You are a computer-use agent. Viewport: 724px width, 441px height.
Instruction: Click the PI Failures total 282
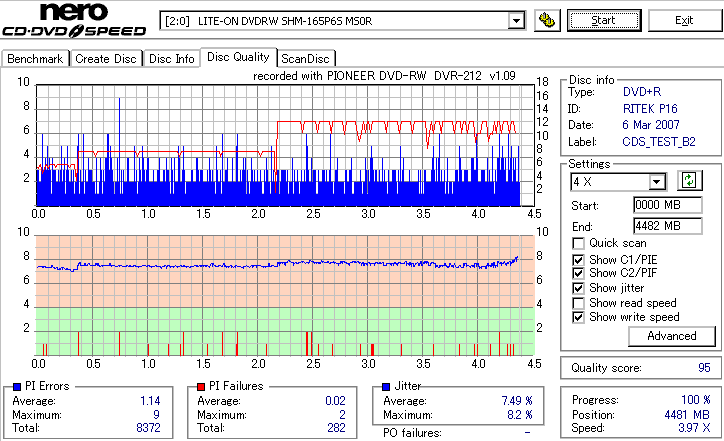(336, 428)
